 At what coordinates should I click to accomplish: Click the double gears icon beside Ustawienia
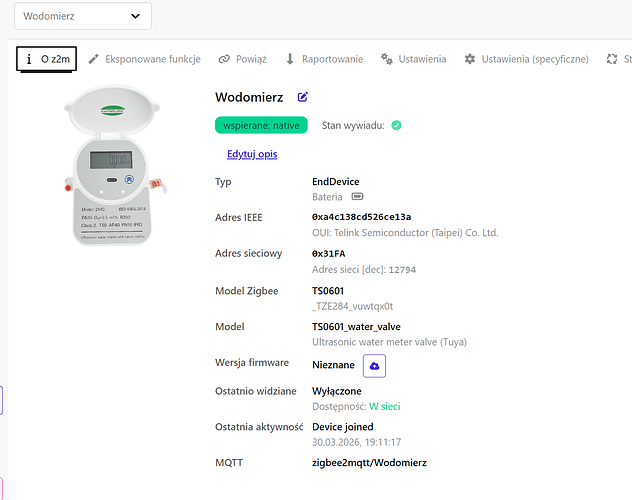pyautogui.click(x=387, y=59)
